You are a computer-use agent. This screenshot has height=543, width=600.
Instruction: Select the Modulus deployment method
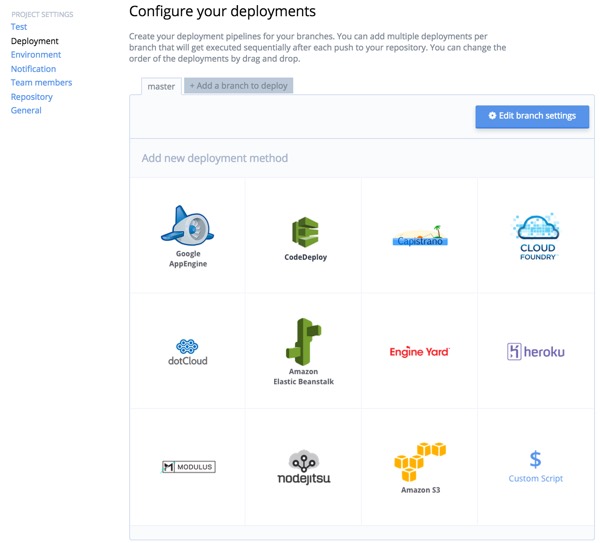pos(188,466)
